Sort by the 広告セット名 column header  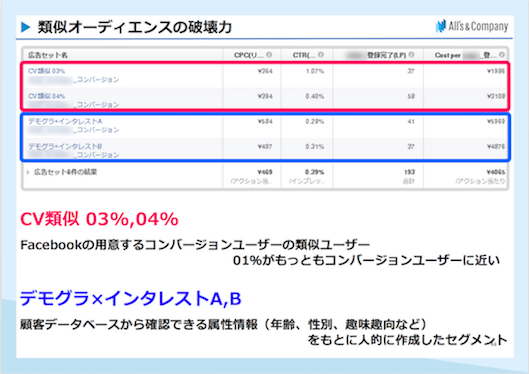point(48,55)
